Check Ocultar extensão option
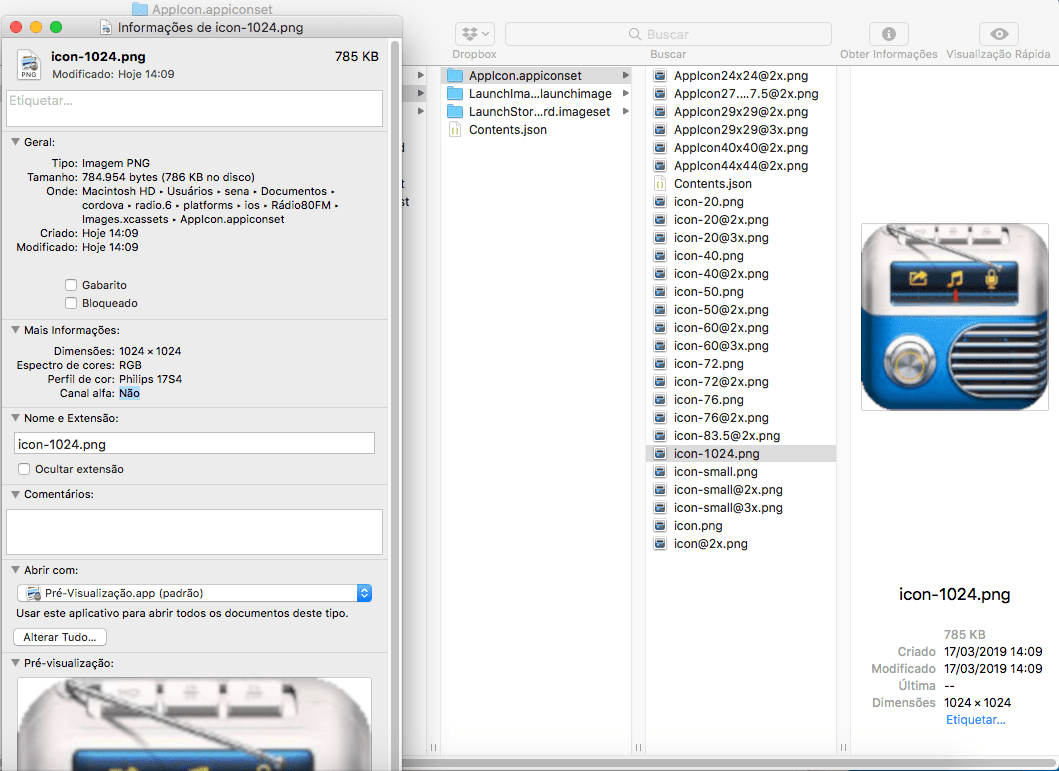 (x=22, y=468)
